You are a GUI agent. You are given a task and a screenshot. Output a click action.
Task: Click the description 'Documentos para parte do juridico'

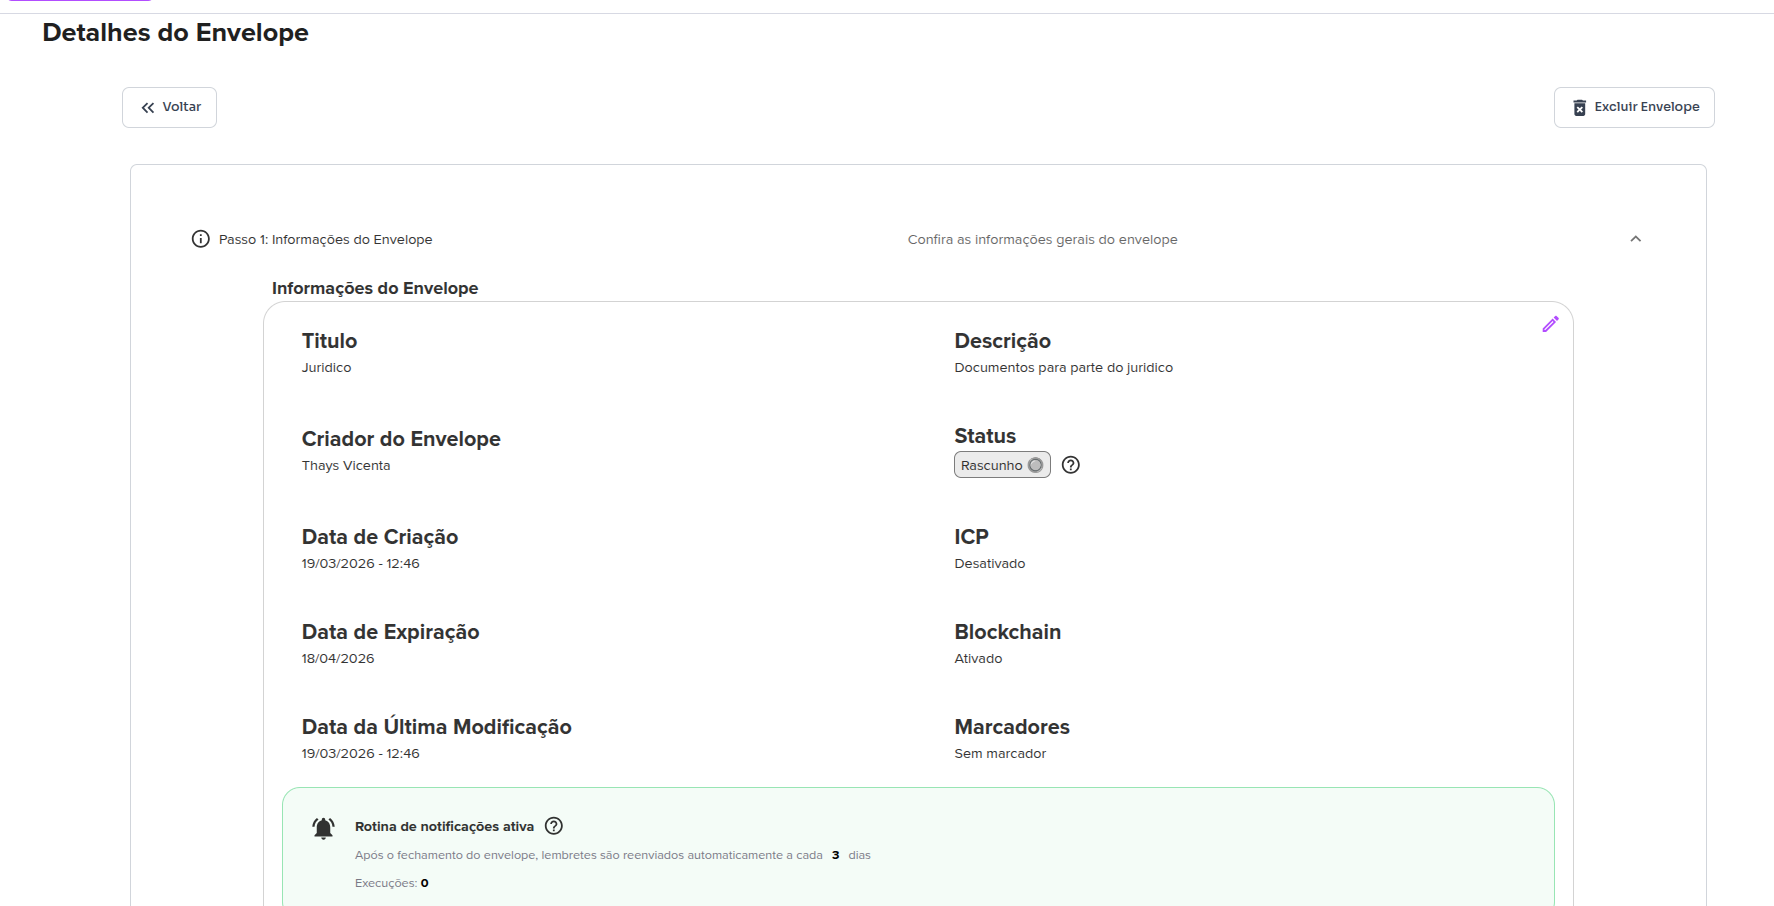point(1063,368)
